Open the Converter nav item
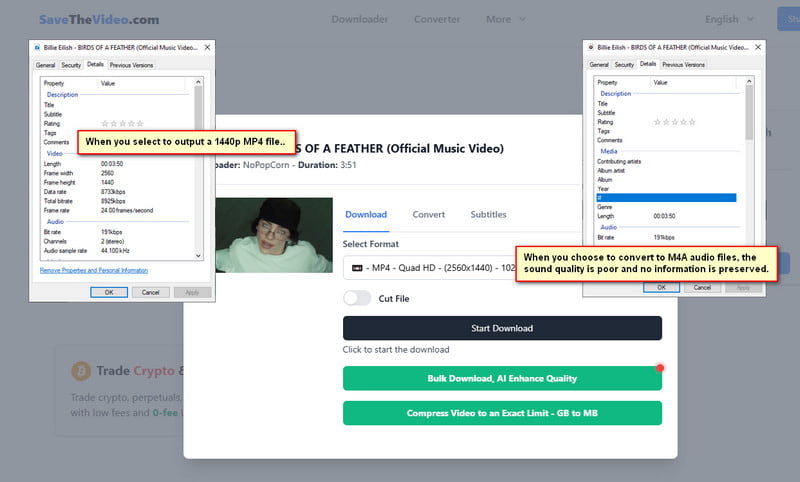The height and width of the screenshot is (482, 800). click(437, 19)
